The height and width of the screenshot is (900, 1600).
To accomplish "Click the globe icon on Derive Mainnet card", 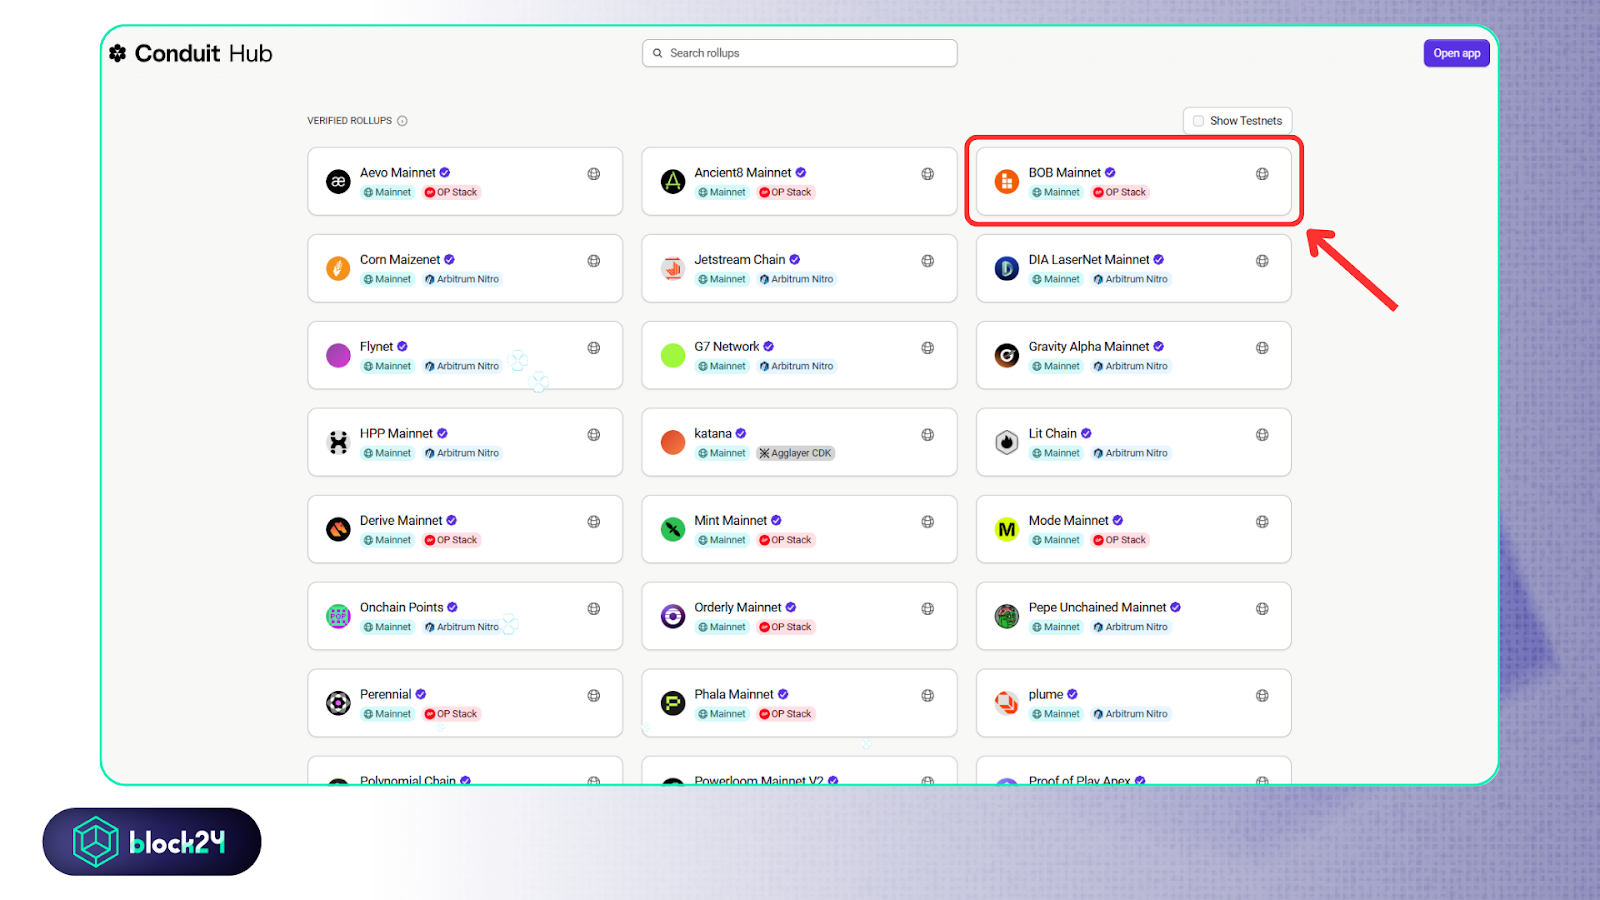I will 594,522.
